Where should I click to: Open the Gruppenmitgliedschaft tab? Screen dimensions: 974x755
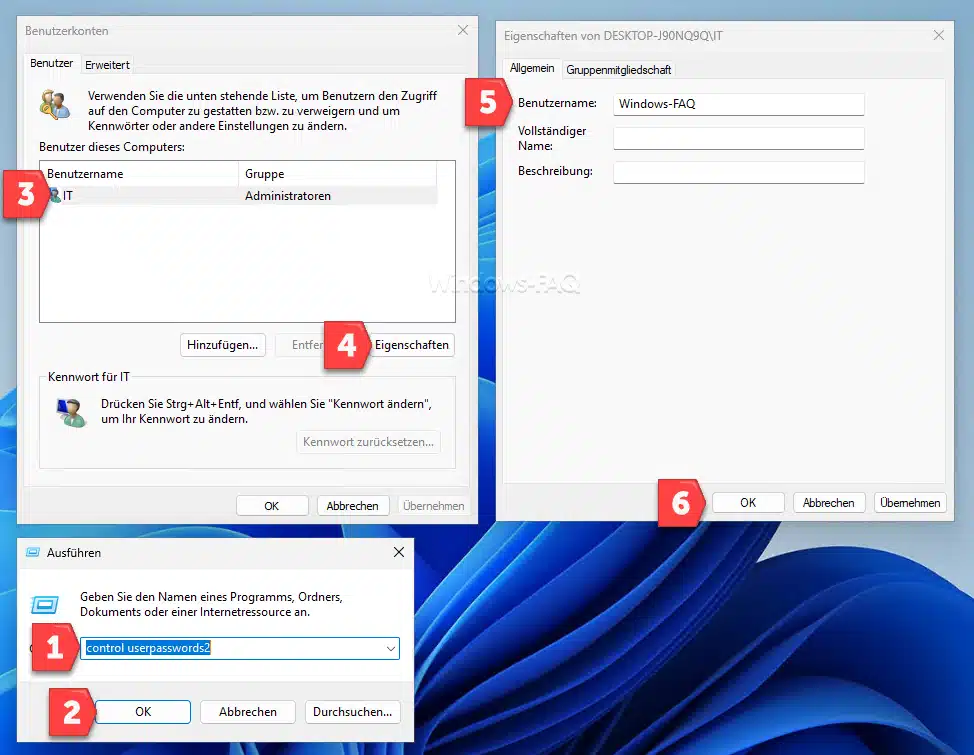(618, 70)
